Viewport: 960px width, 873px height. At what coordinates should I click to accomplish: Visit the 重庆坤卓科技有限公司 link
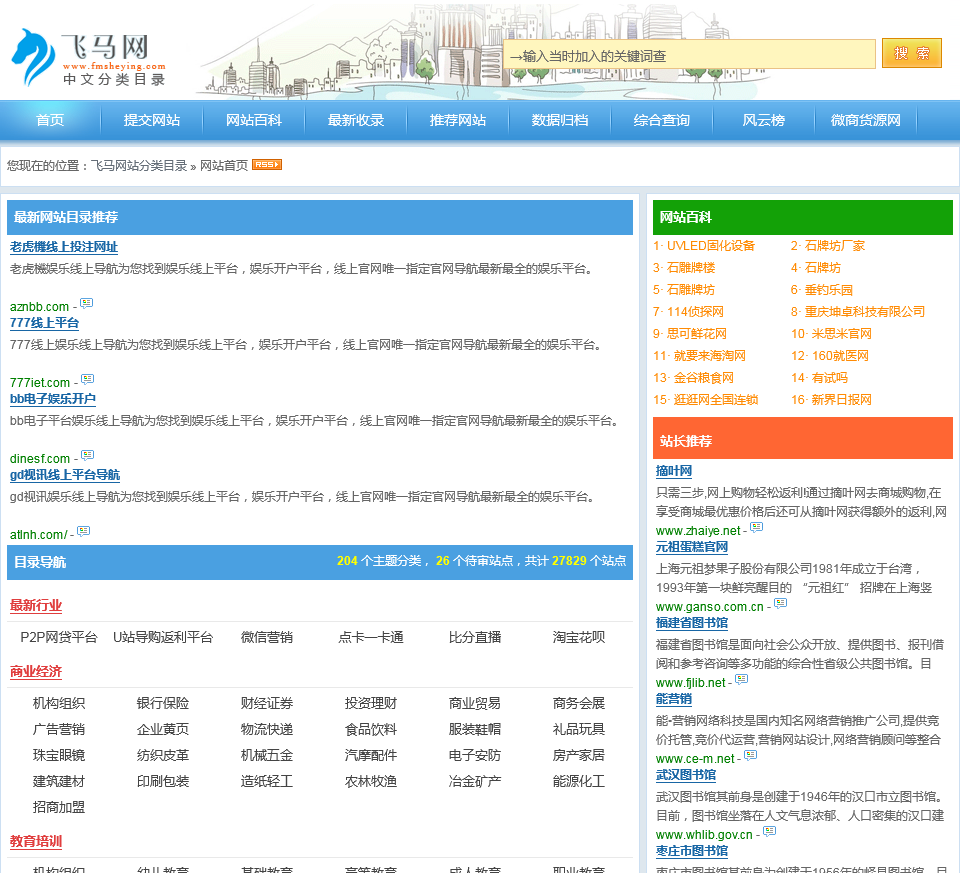tap(864, 311)
